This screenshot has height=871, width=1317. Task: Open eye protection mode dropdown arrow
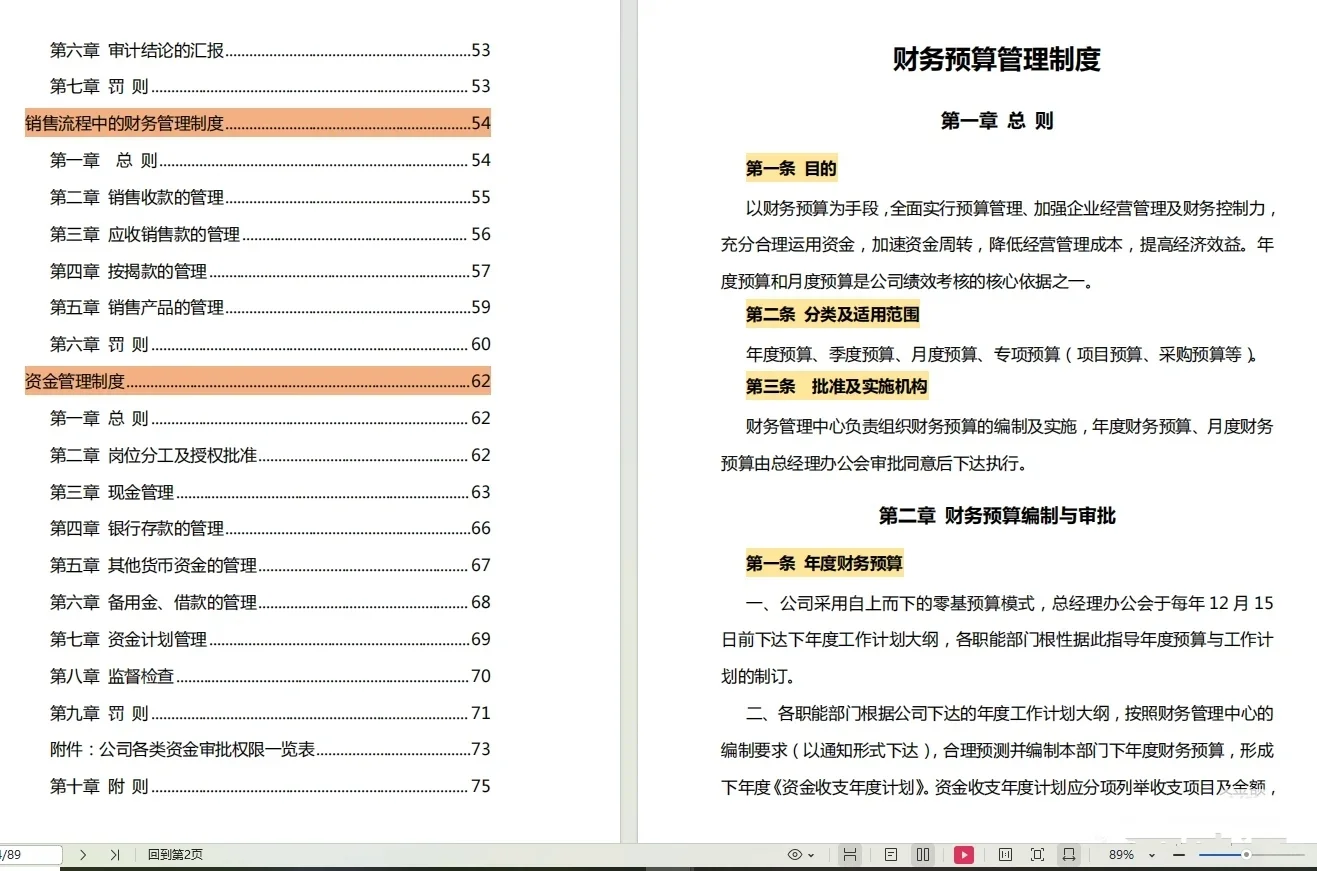click(x=811, y=855)
